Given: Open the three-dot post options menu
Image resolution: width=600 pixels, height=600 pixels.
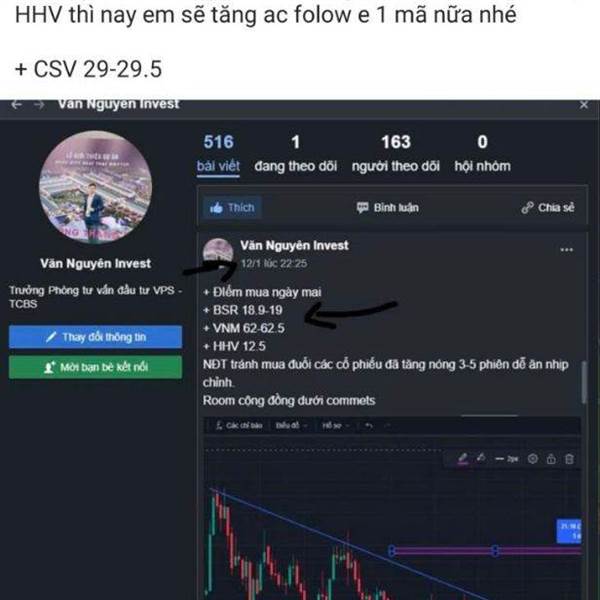Looking at the screenshot, I should point(566,250).
